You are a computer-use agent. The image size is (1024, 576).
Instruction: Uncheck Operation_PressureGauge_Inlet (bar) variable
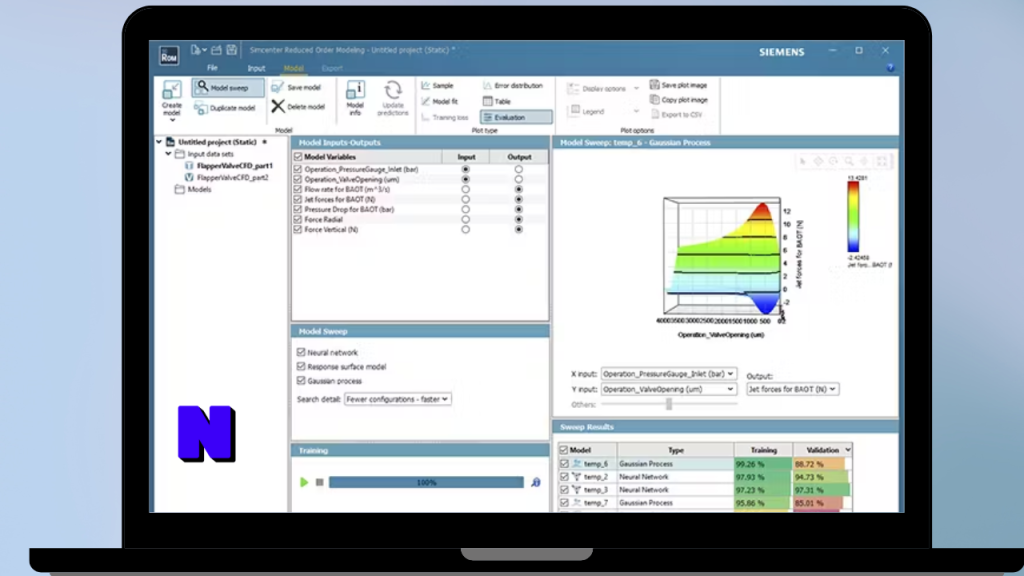coord(298,169)
